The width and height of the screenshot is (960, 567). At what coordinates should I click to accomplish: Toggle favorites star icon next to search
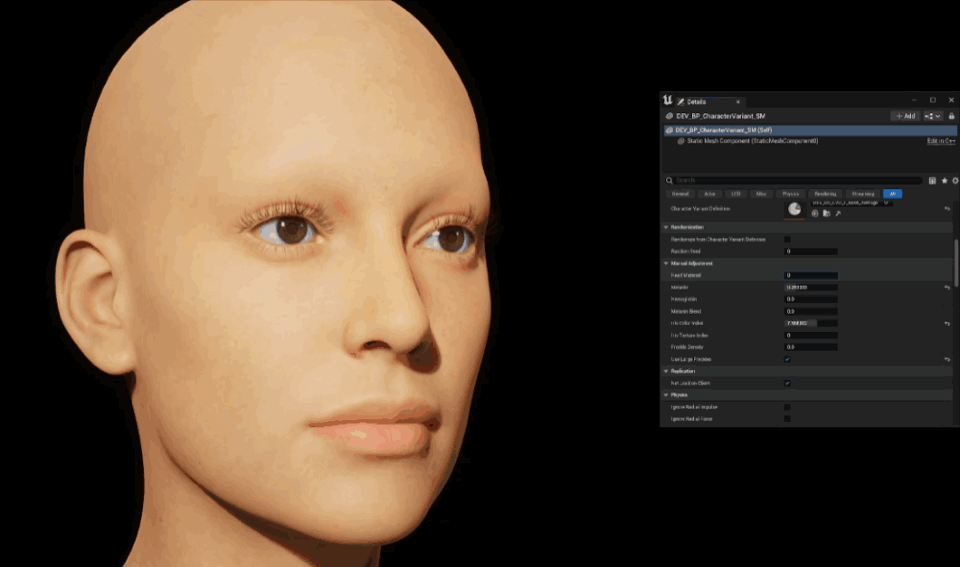(944, 181)
